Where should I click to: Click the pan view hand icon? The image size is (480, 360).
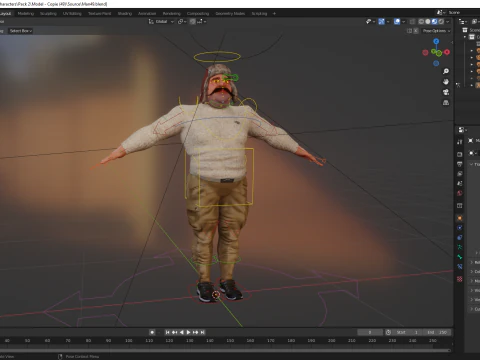[x=446, y=82]
